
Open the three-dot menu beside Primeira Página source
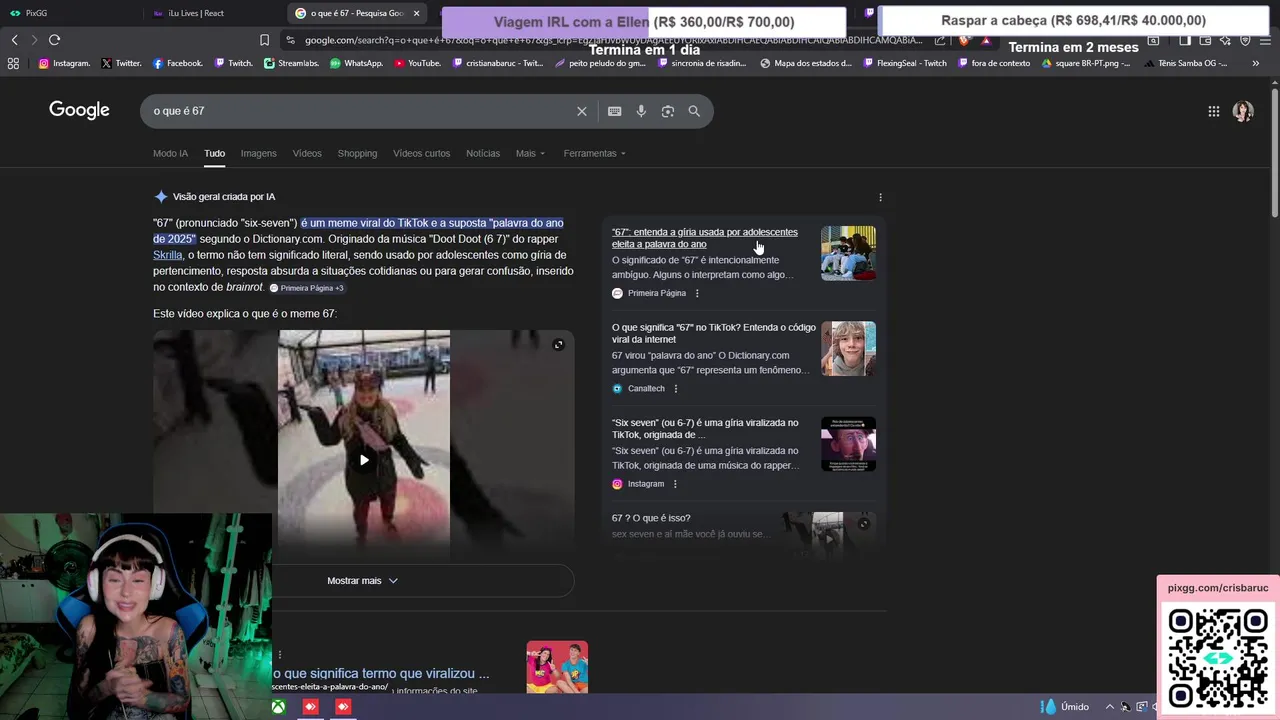pos(697,293)
